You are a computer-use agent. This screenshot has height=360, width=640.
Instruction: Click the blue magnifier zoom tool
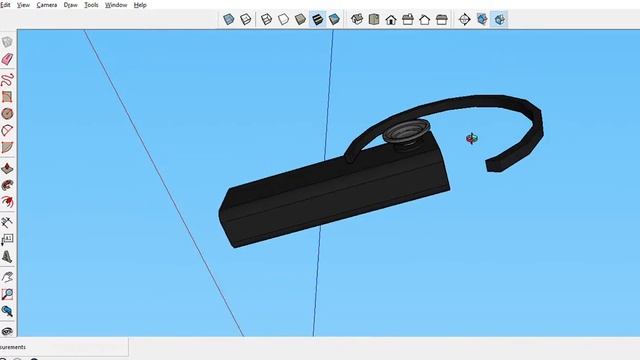(x=7, y=311)
